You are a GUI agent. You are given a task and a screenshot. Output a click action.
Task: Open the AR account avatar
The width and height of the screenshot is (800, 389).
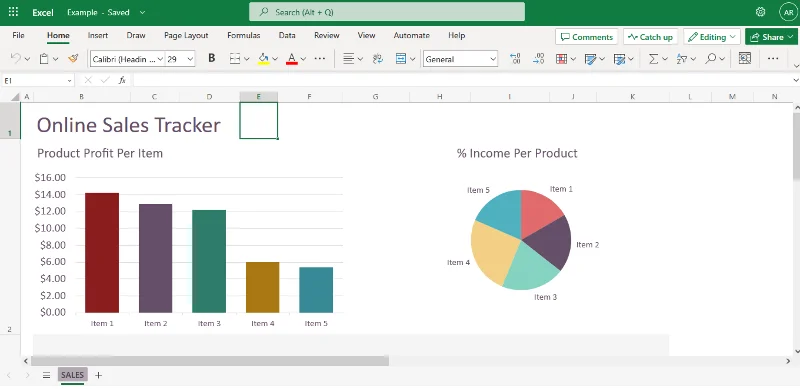pos(789,12)
